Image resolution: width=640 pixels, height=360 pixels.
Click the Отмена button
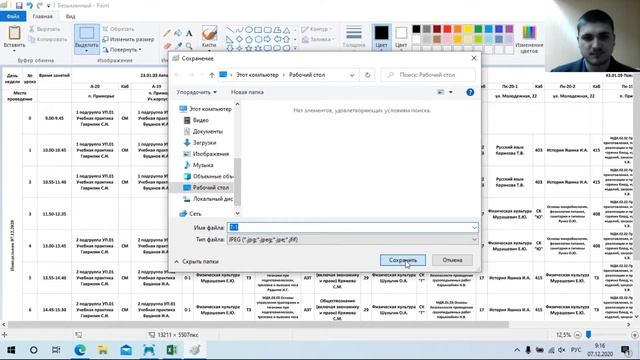click(452, 260)
